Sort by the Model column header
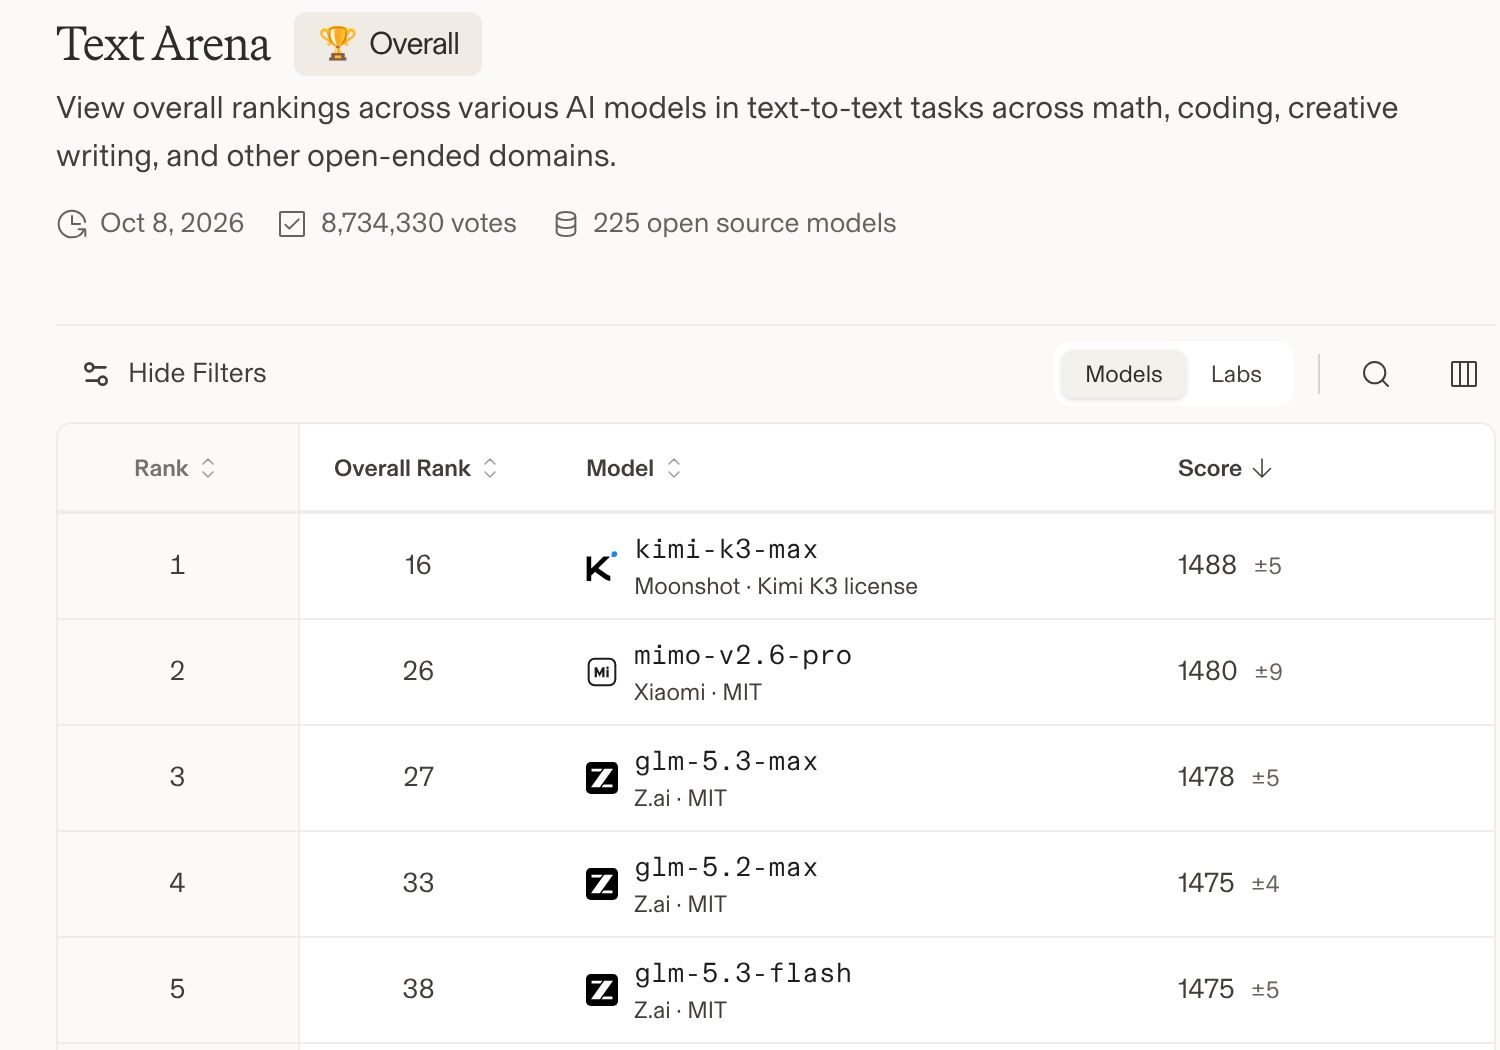 tap(634, 468)
